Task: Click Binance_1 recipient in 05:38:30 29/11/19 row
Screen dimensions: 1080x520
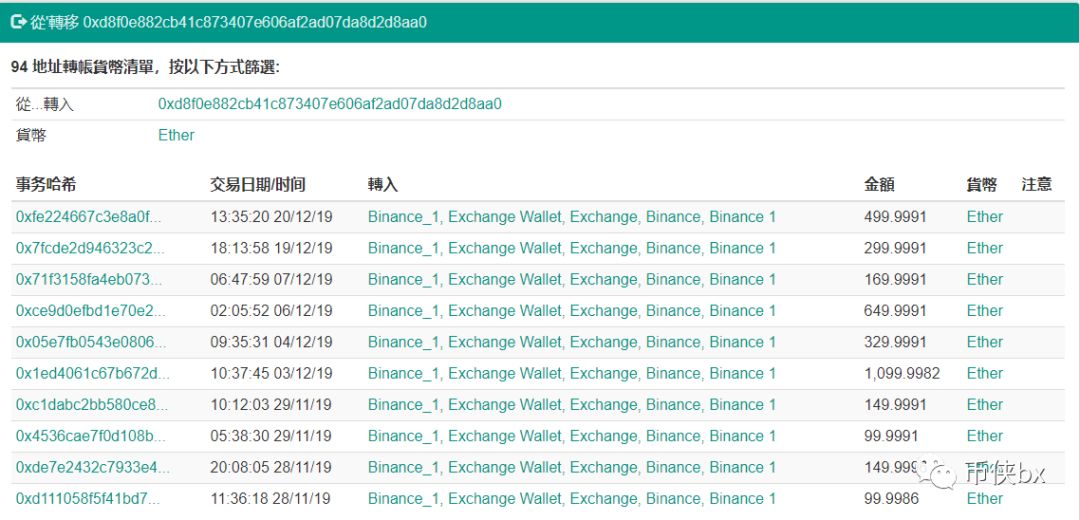Action: [x=572, y=436]
